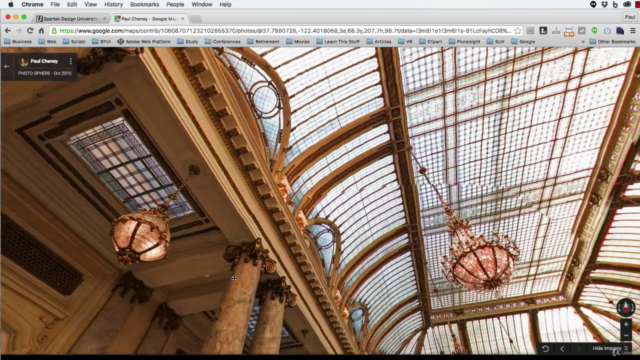Go back using the photo sphere back arrow
This screenshot has width=640, height=360.
(x=7, y=66)
